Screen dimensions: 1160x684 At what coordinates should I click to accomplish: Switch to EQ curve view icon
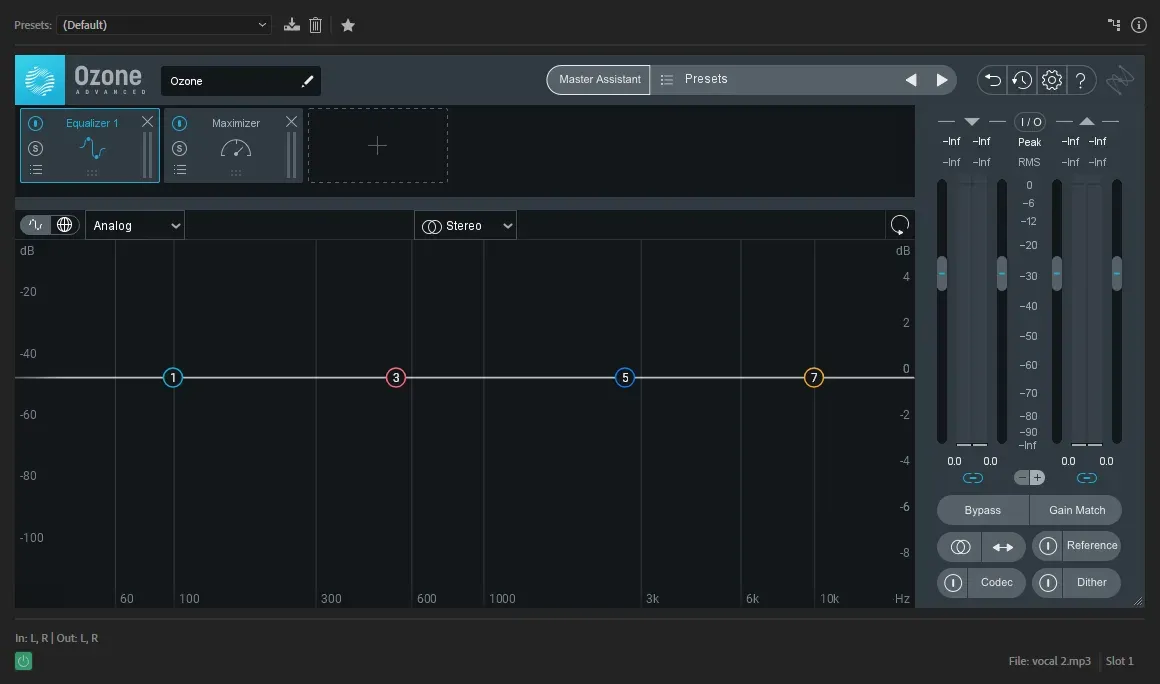tap(36, 225)
